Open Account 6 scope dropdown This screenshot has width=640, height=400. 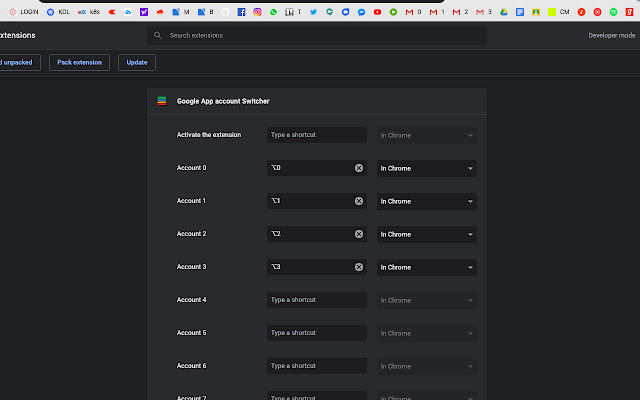(427, 367)
